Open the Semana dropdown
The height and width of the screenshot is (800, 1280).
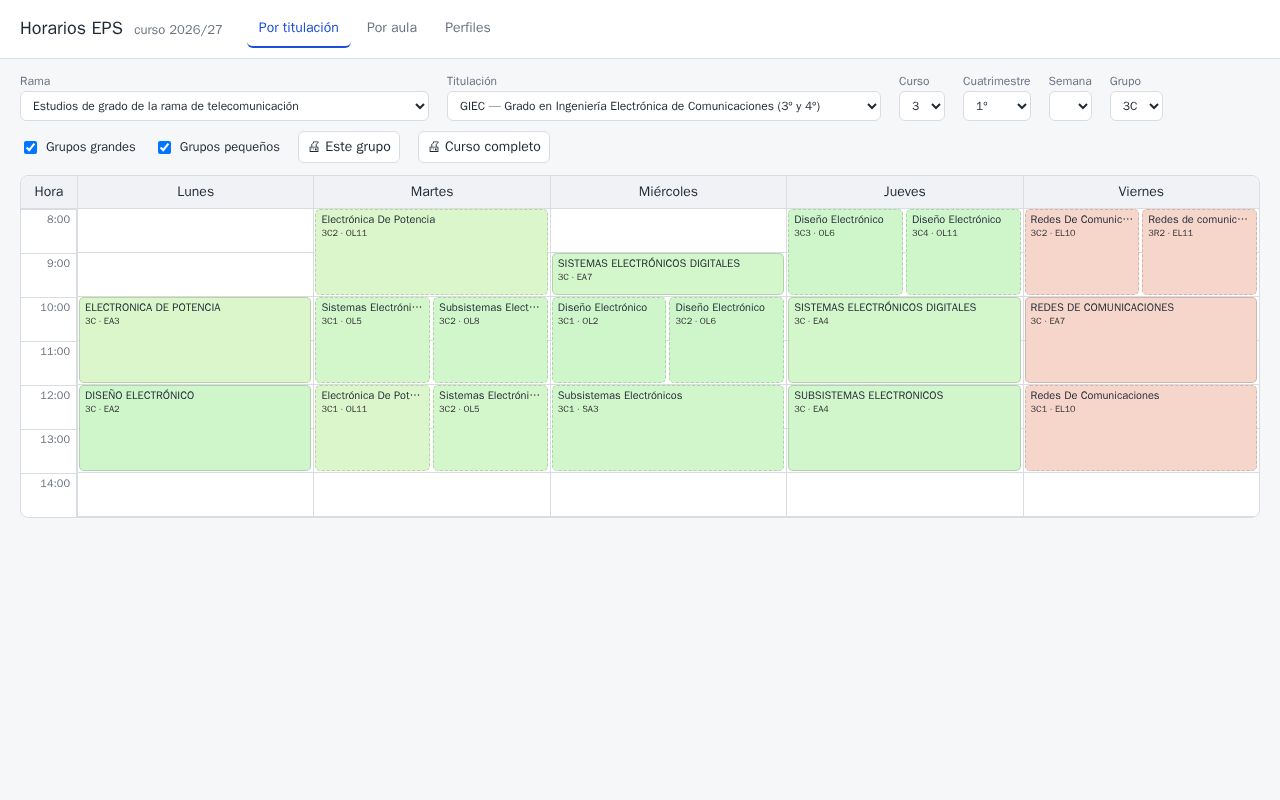point(1069,106)
